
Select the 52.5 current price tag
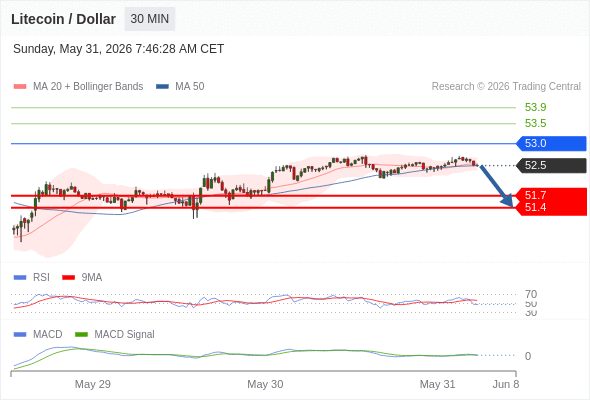551,165
